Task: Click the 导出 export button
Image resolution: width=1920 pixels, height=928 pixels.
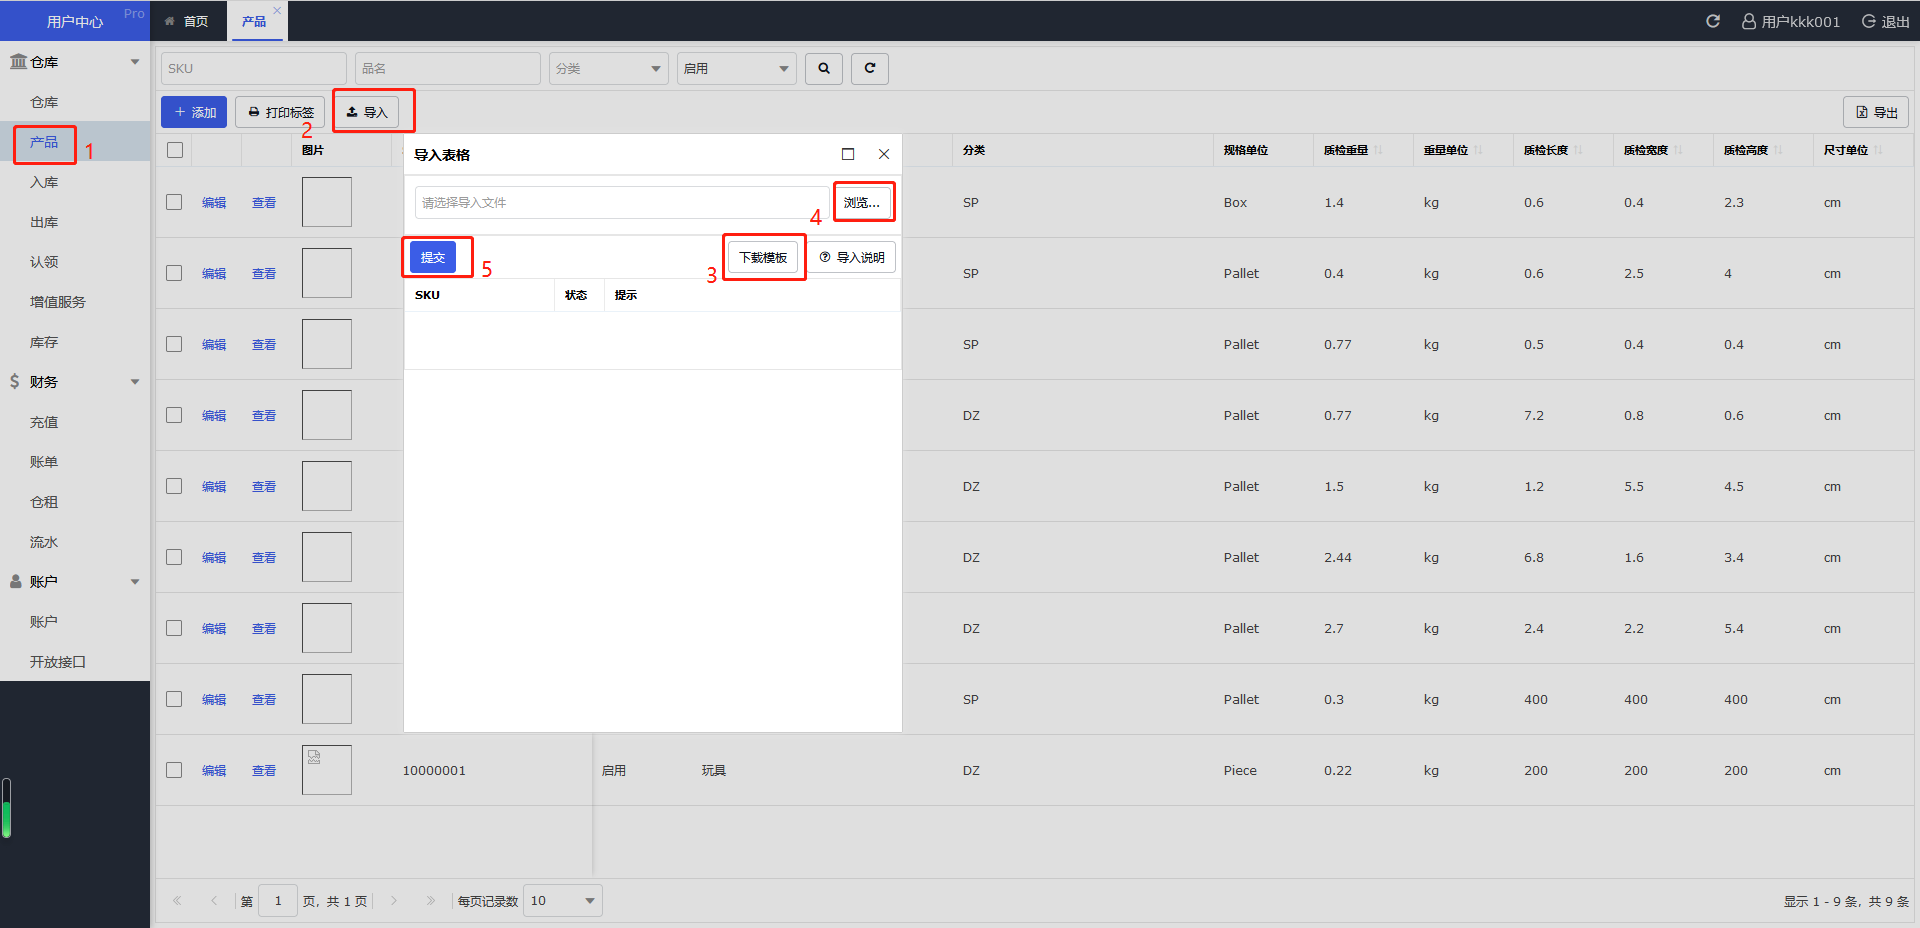Action: [x=1876, y=112]
